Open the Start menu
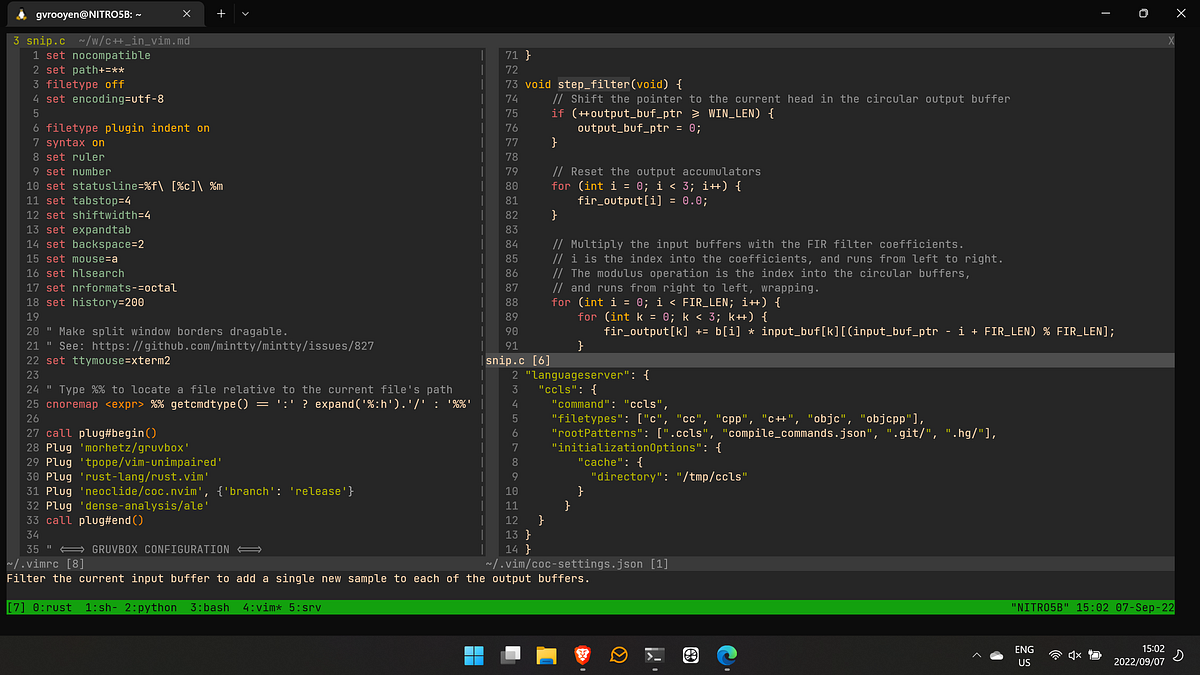 pos(474,656)
